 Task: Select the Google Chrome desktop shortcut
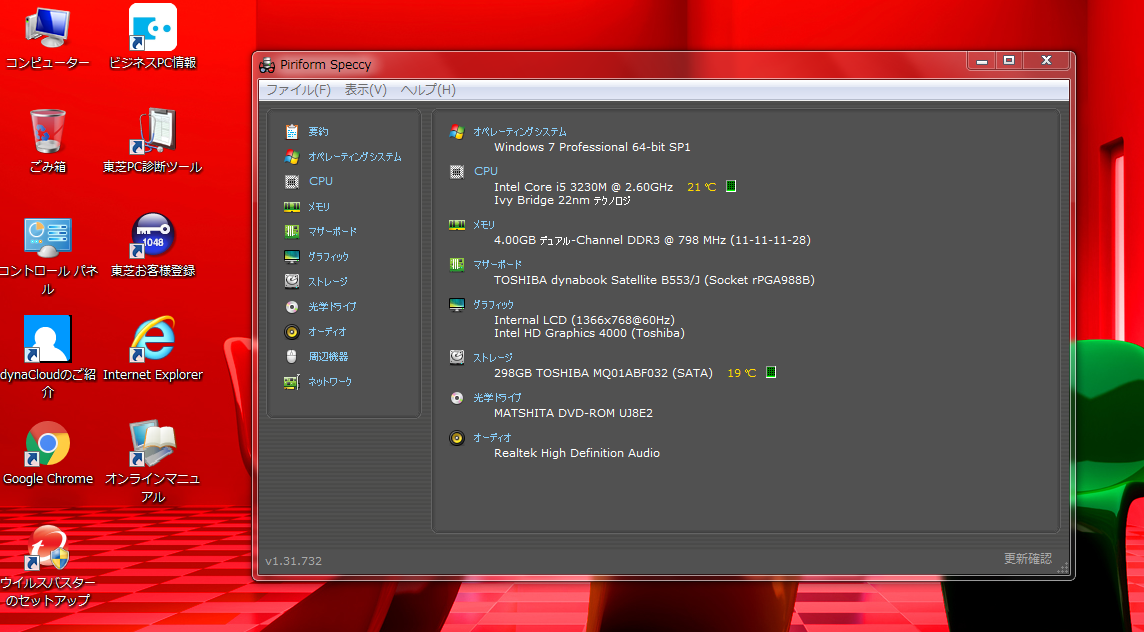coord(48,452)
